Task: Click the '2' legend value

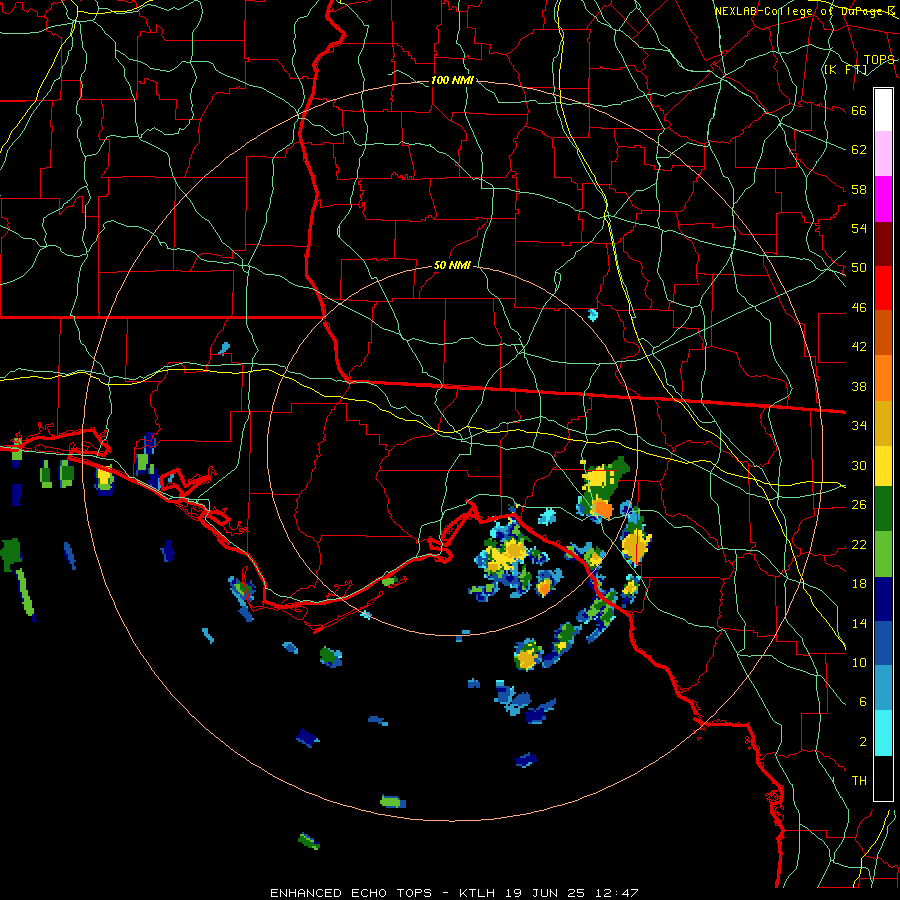Action: (x=862, y=742)
